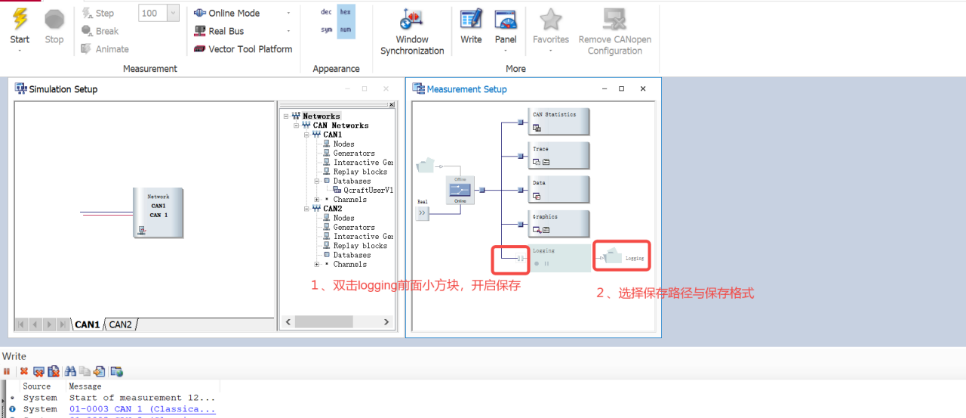
Task: Collapse the Networks root tree node
Action: (x=286, y=116)
